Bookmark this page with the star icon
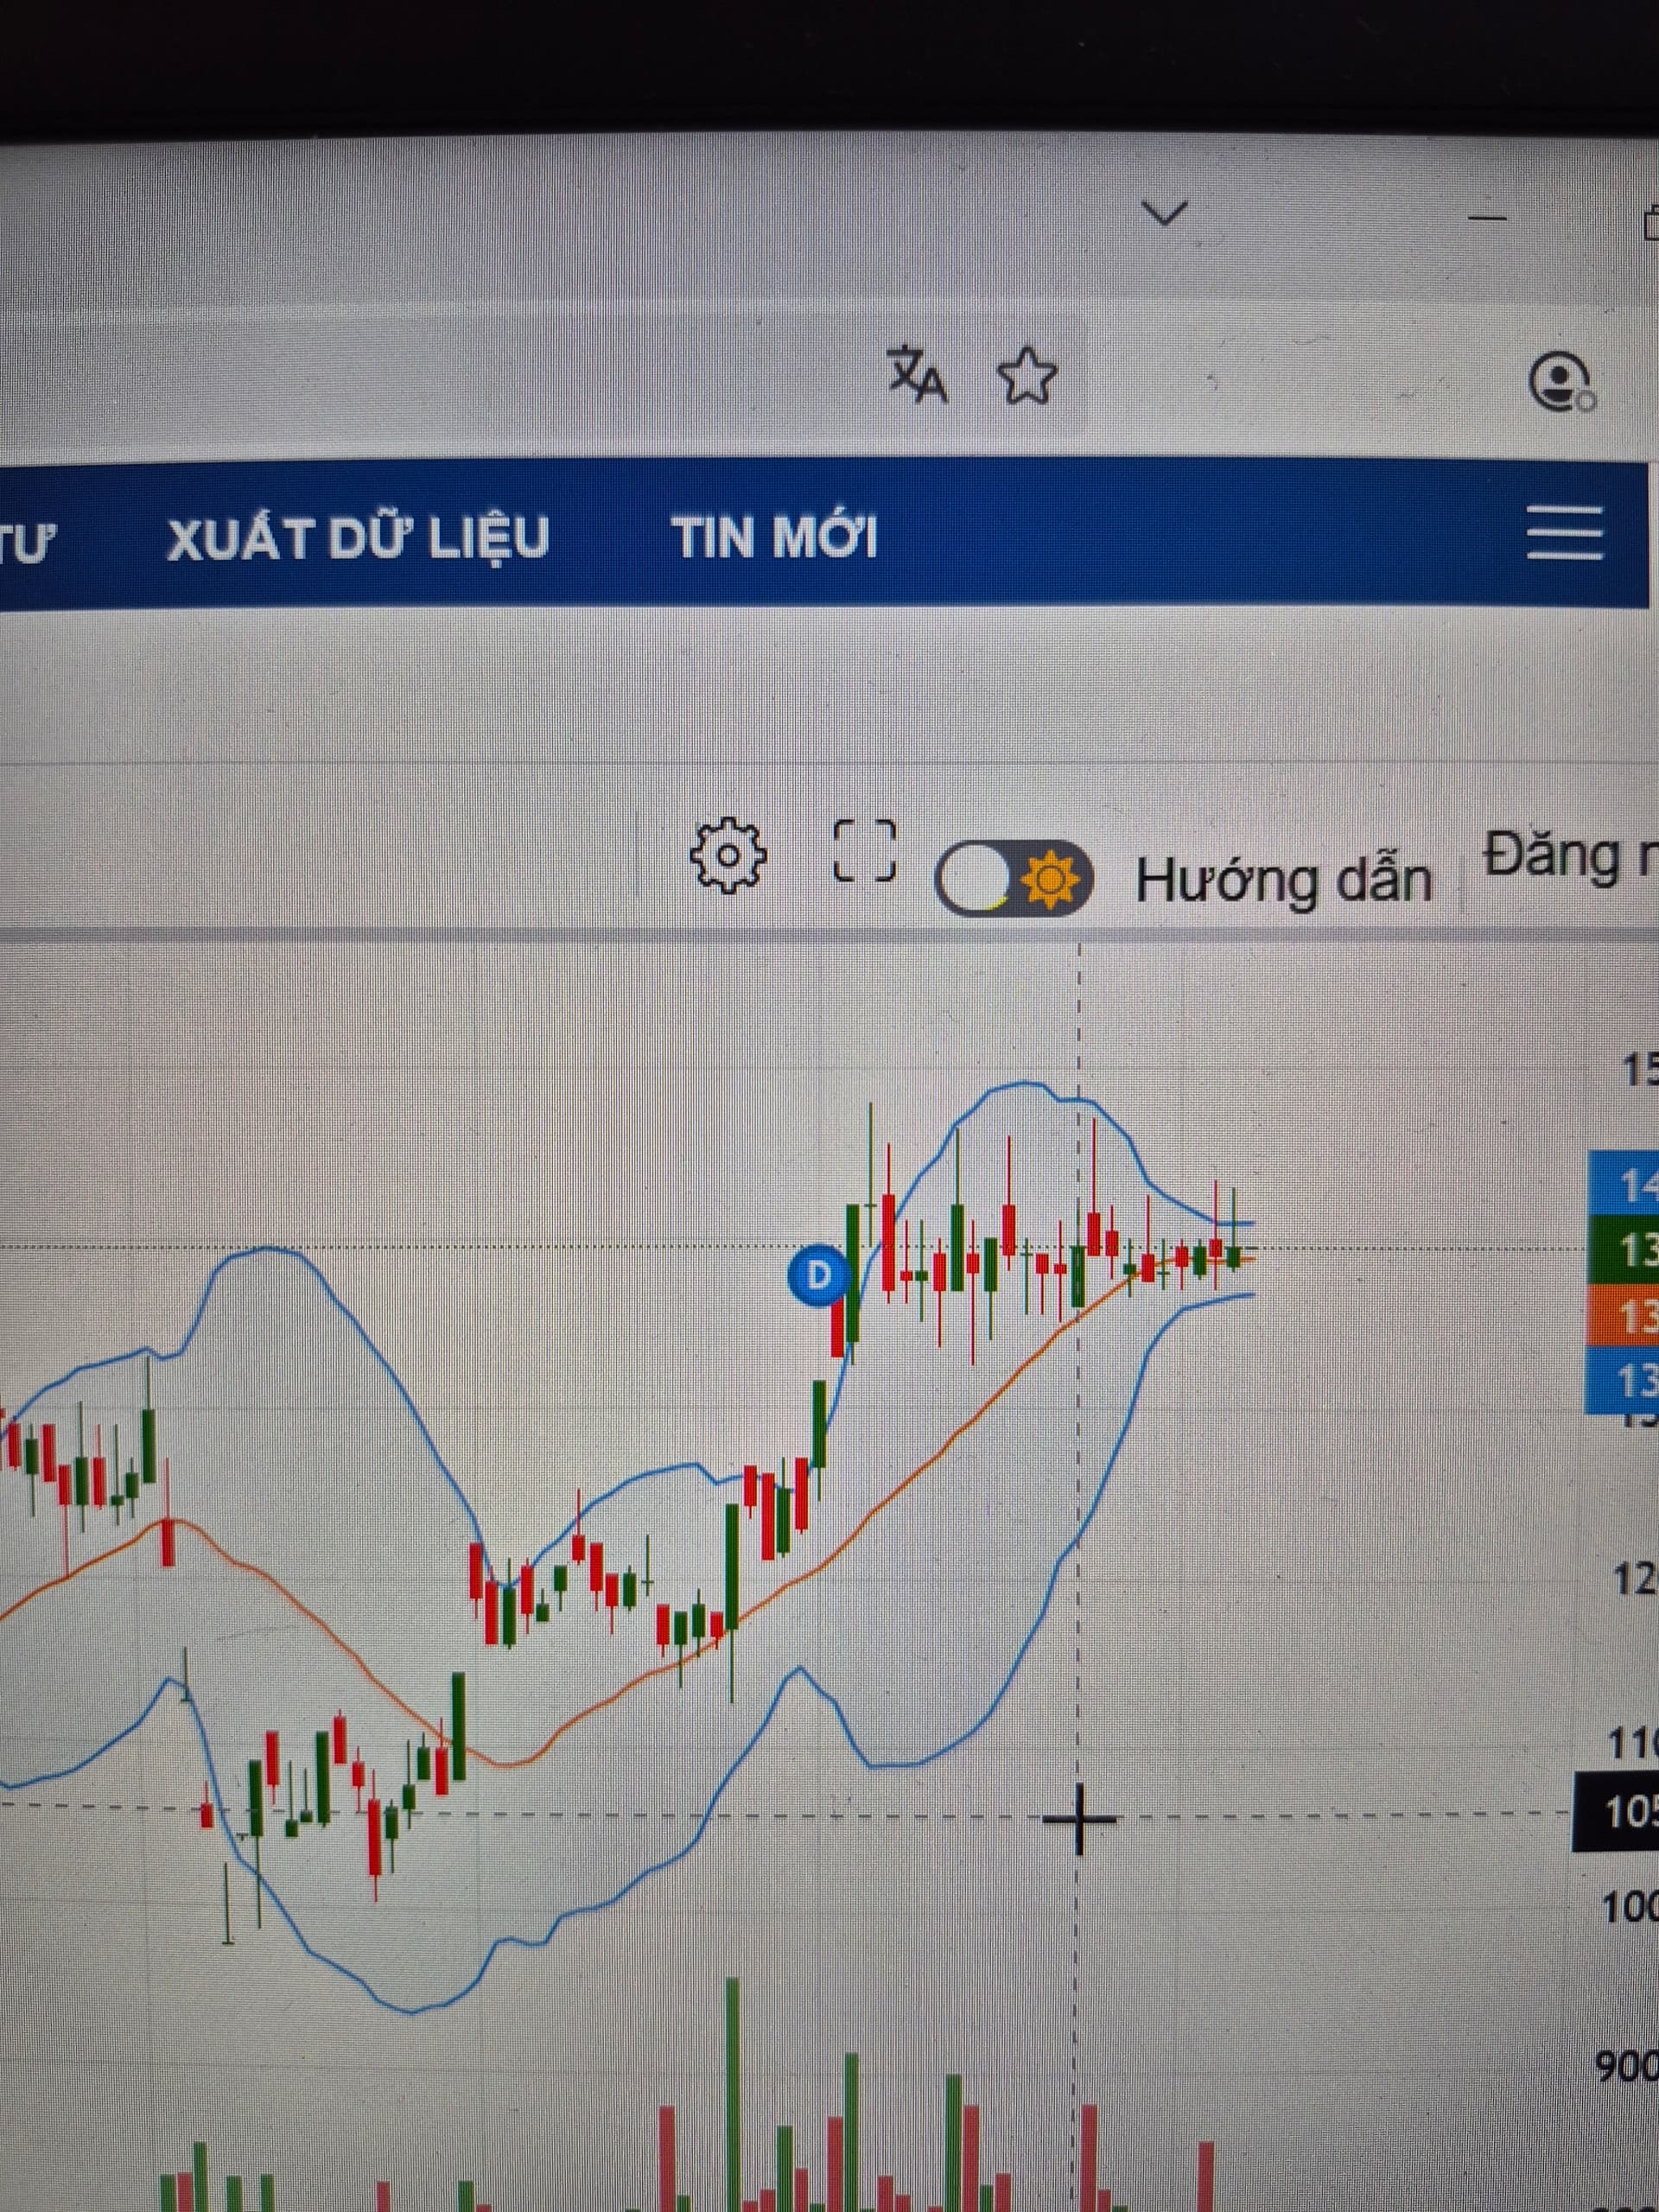 [1027, 376]
